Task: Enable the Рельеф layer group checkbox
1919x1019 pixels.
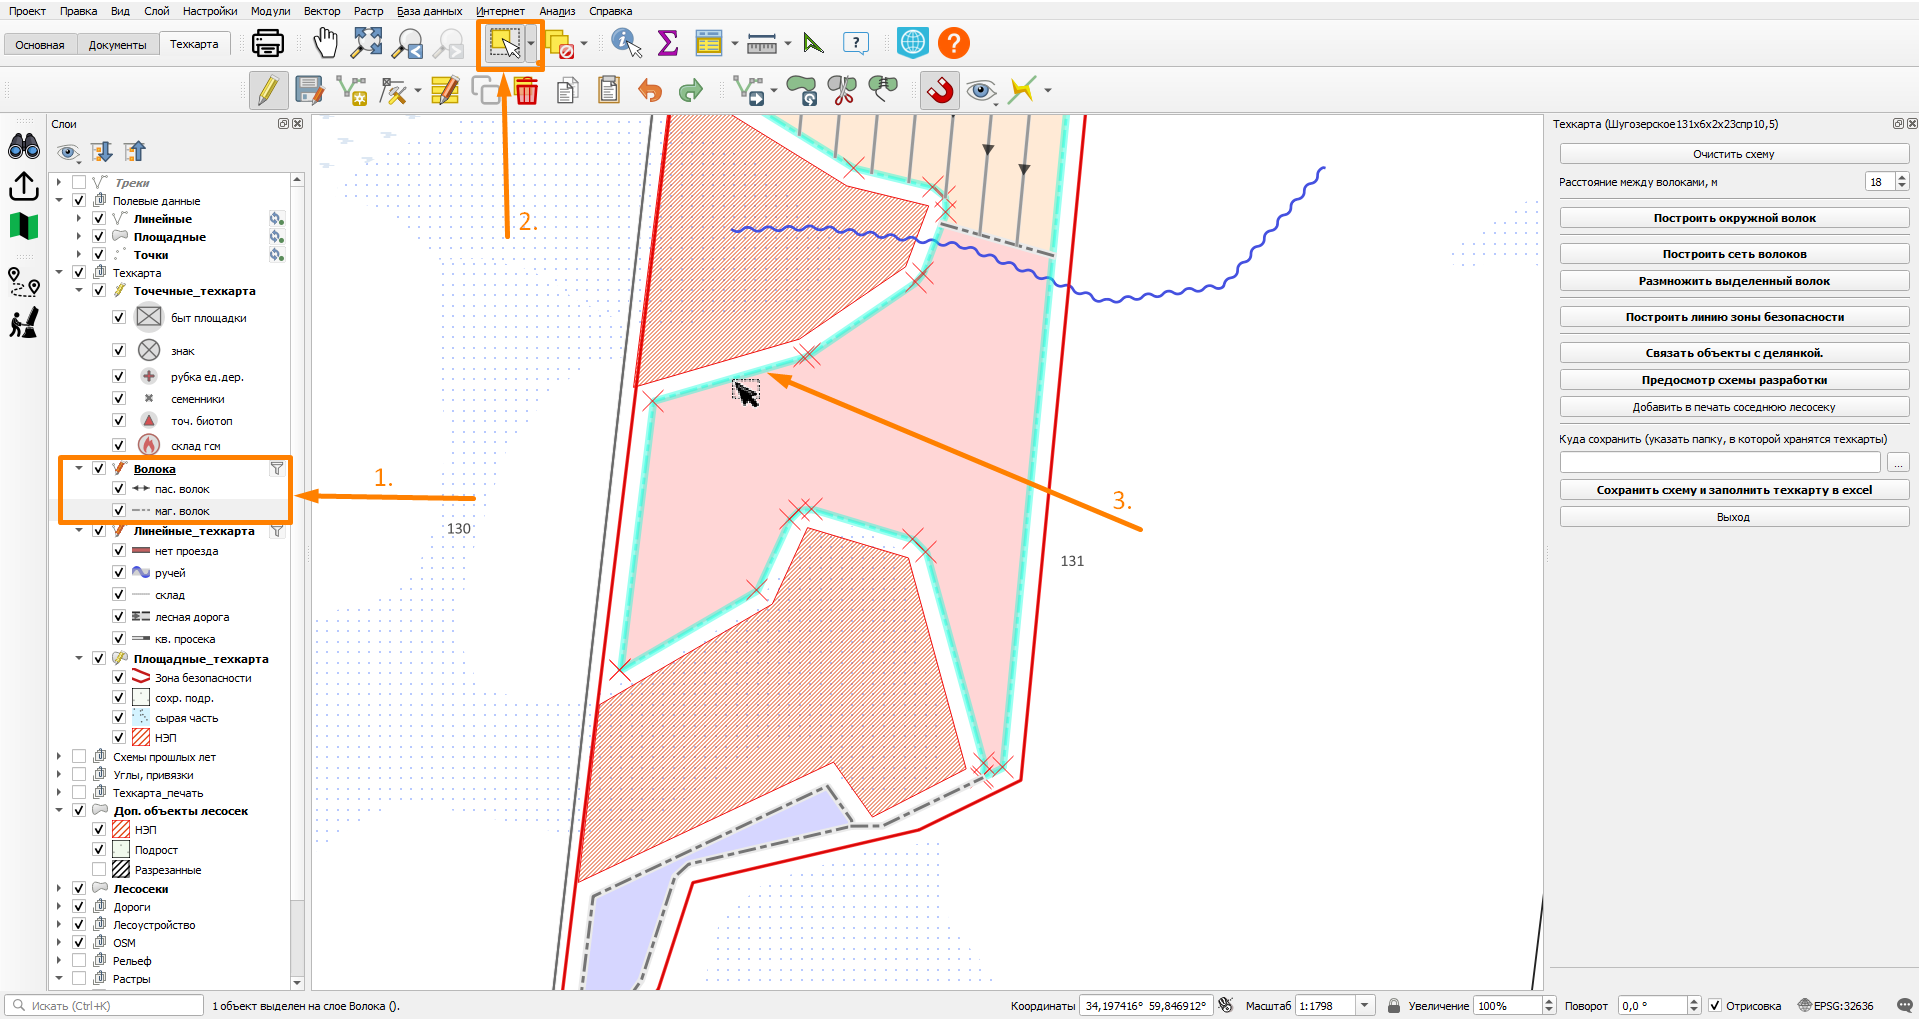Action: tap(79, 960)
